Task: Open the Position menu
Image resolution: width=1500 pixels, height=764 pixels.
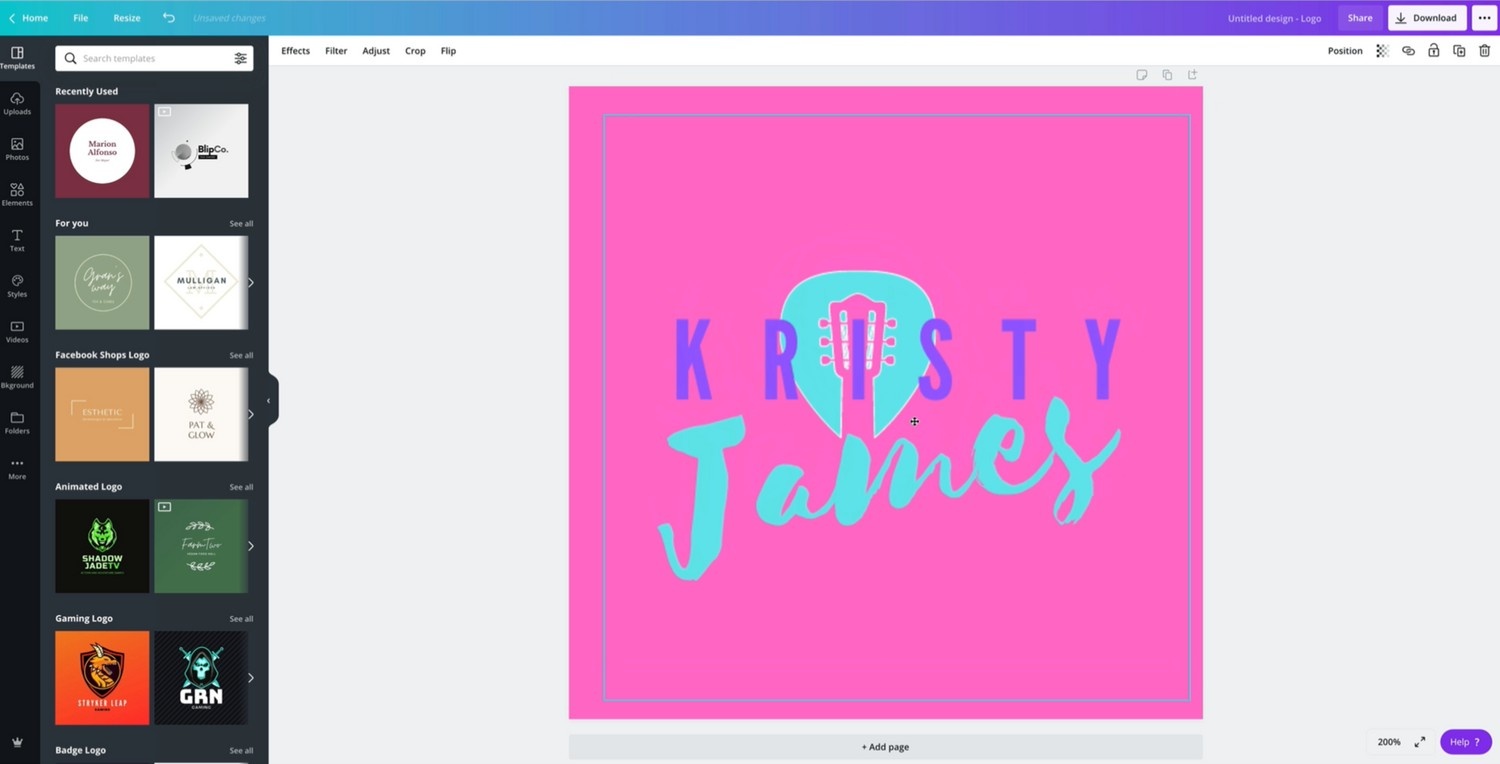Action: click(1345, 51)
